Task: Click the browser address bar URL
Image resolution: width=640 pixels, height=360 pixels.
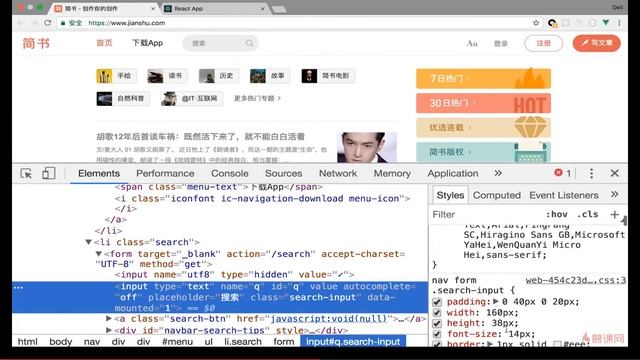Action: [127, 23]
